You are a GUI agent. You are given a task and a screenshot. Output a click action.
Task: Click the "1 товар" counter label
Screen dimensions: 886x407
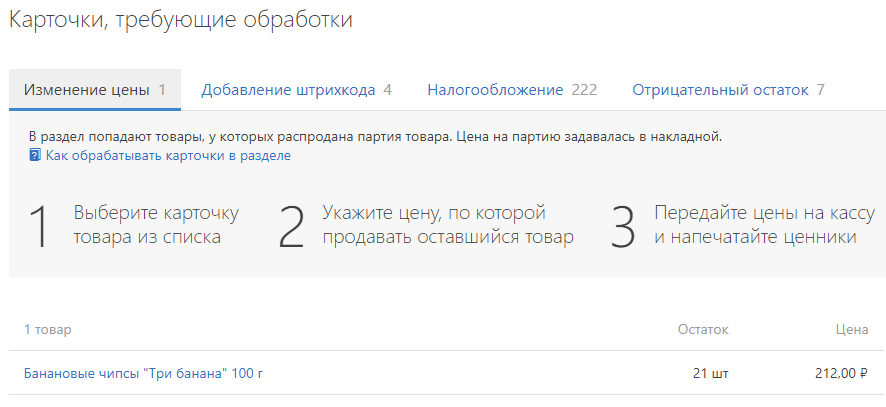(47, 329)
